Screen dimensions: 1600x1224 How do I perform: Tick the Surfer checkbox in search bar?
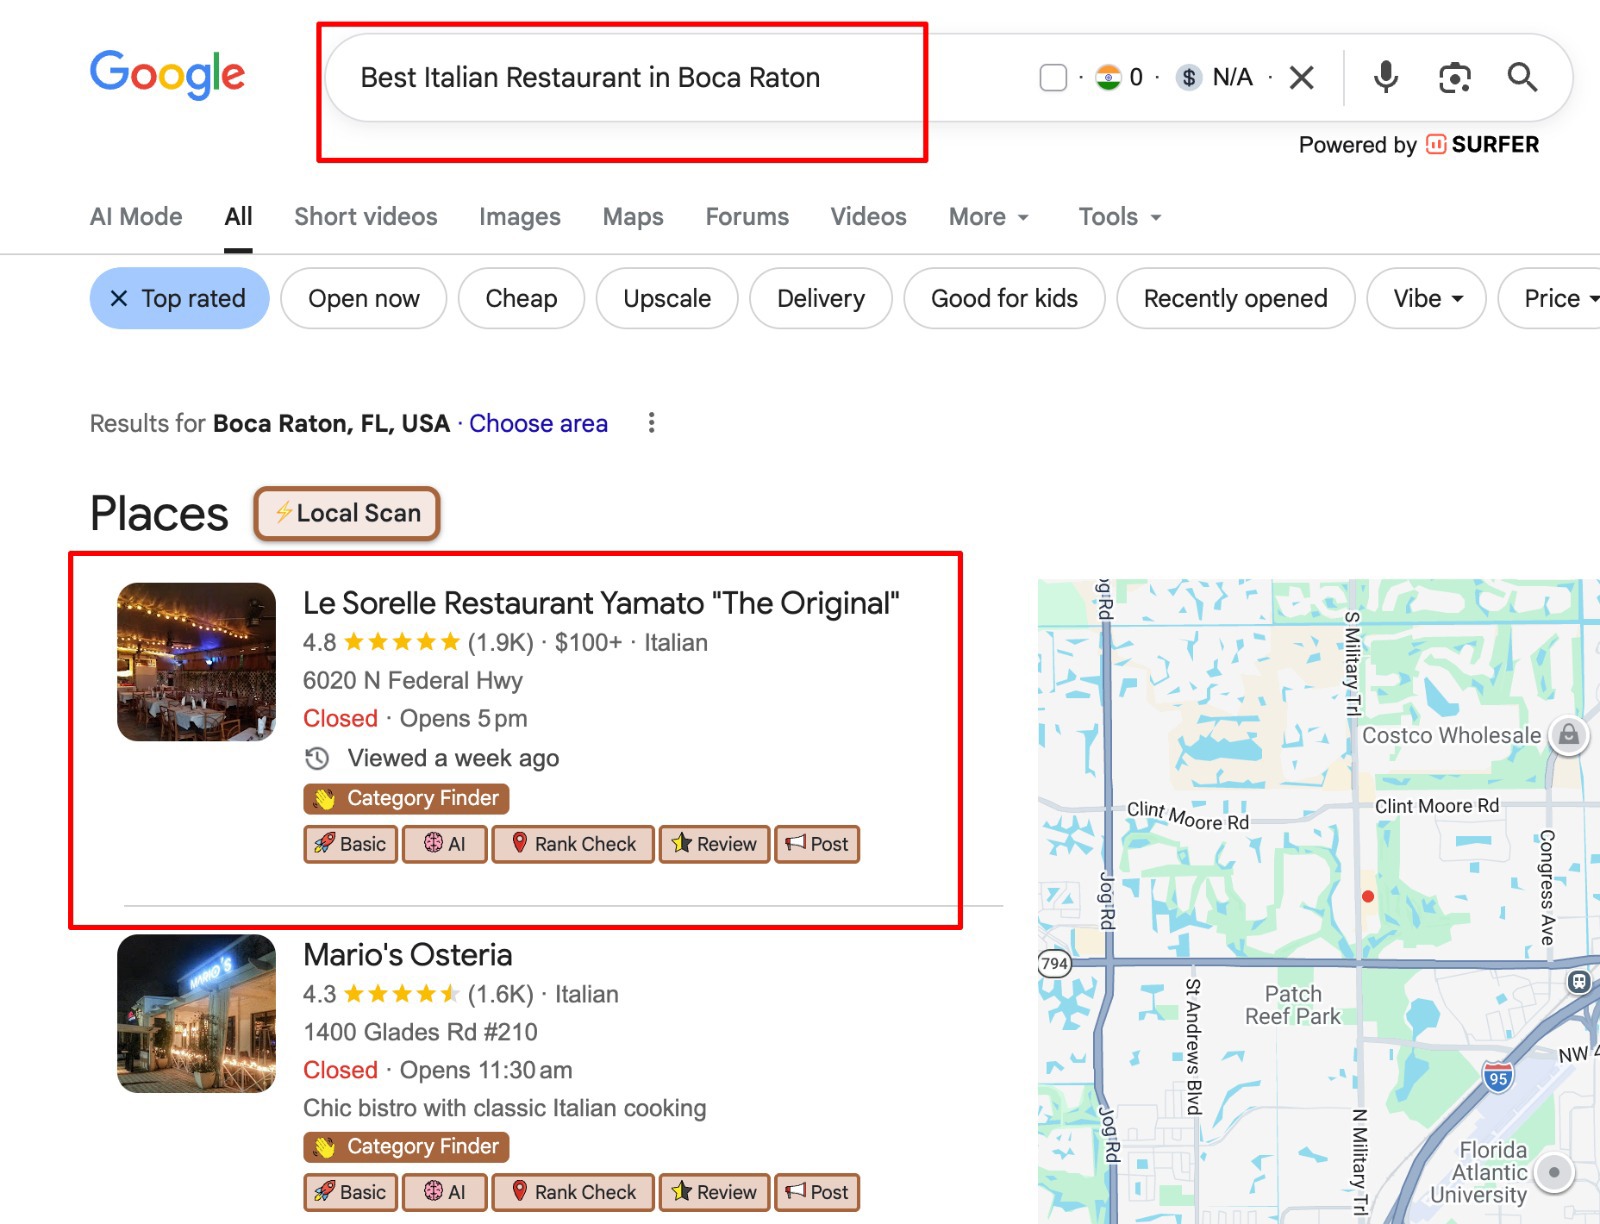click(1053, 77)
